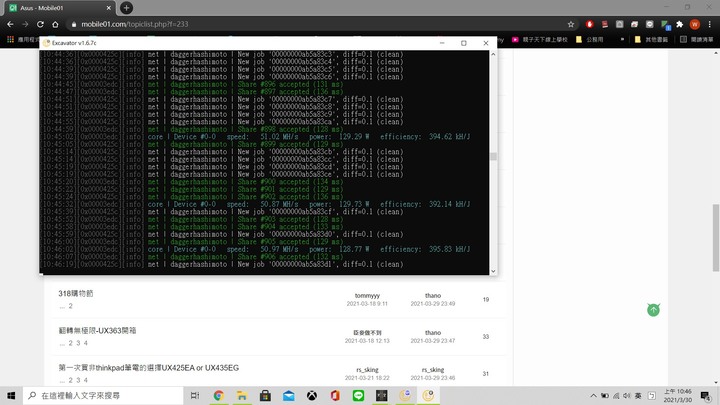The height and width of the screenshot is (405, 720).
Task: Click the log line with speed 51.02 MH/s
Action: pyautogui.click(x=255, y=137)
